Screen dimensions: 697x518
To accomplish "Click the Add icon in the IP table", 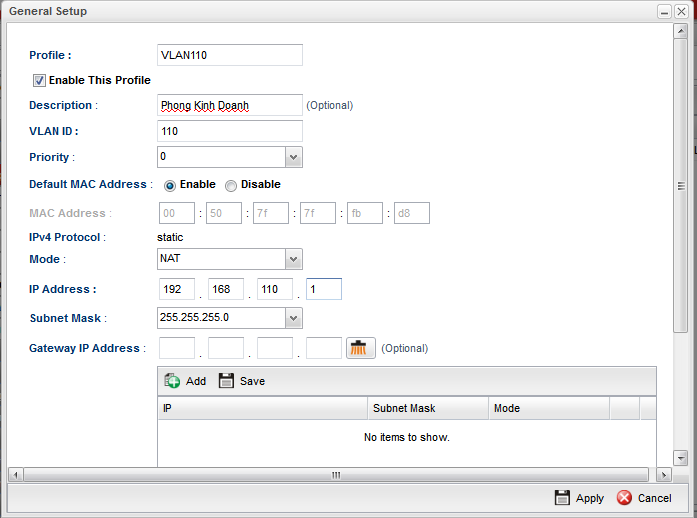I will coord(172,381).
